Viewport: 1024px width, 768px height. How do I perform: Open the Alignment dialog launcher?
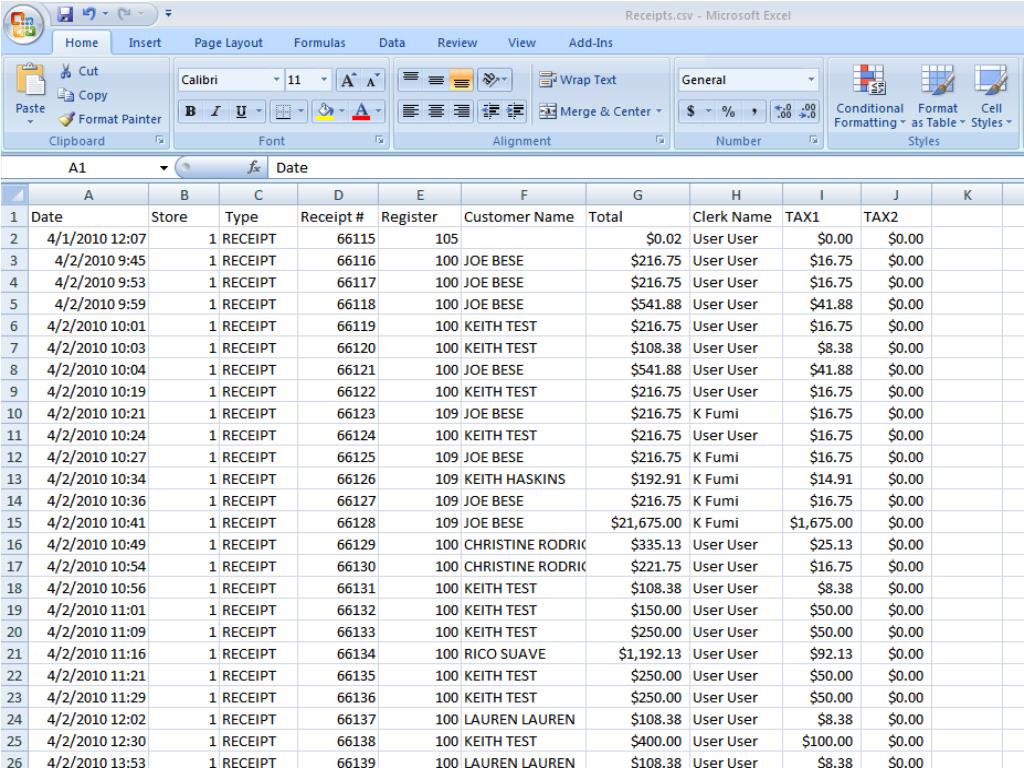pos(660,140)
